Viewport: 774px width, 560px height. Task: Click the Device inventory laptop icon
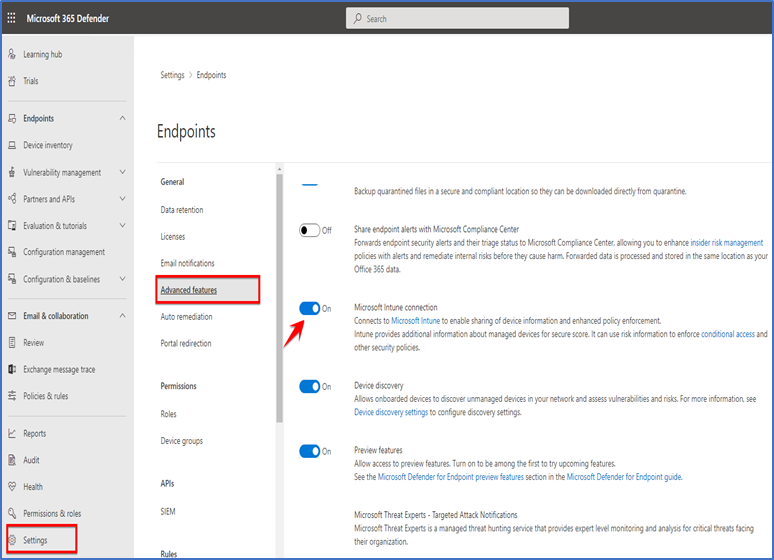click(12, 145)
